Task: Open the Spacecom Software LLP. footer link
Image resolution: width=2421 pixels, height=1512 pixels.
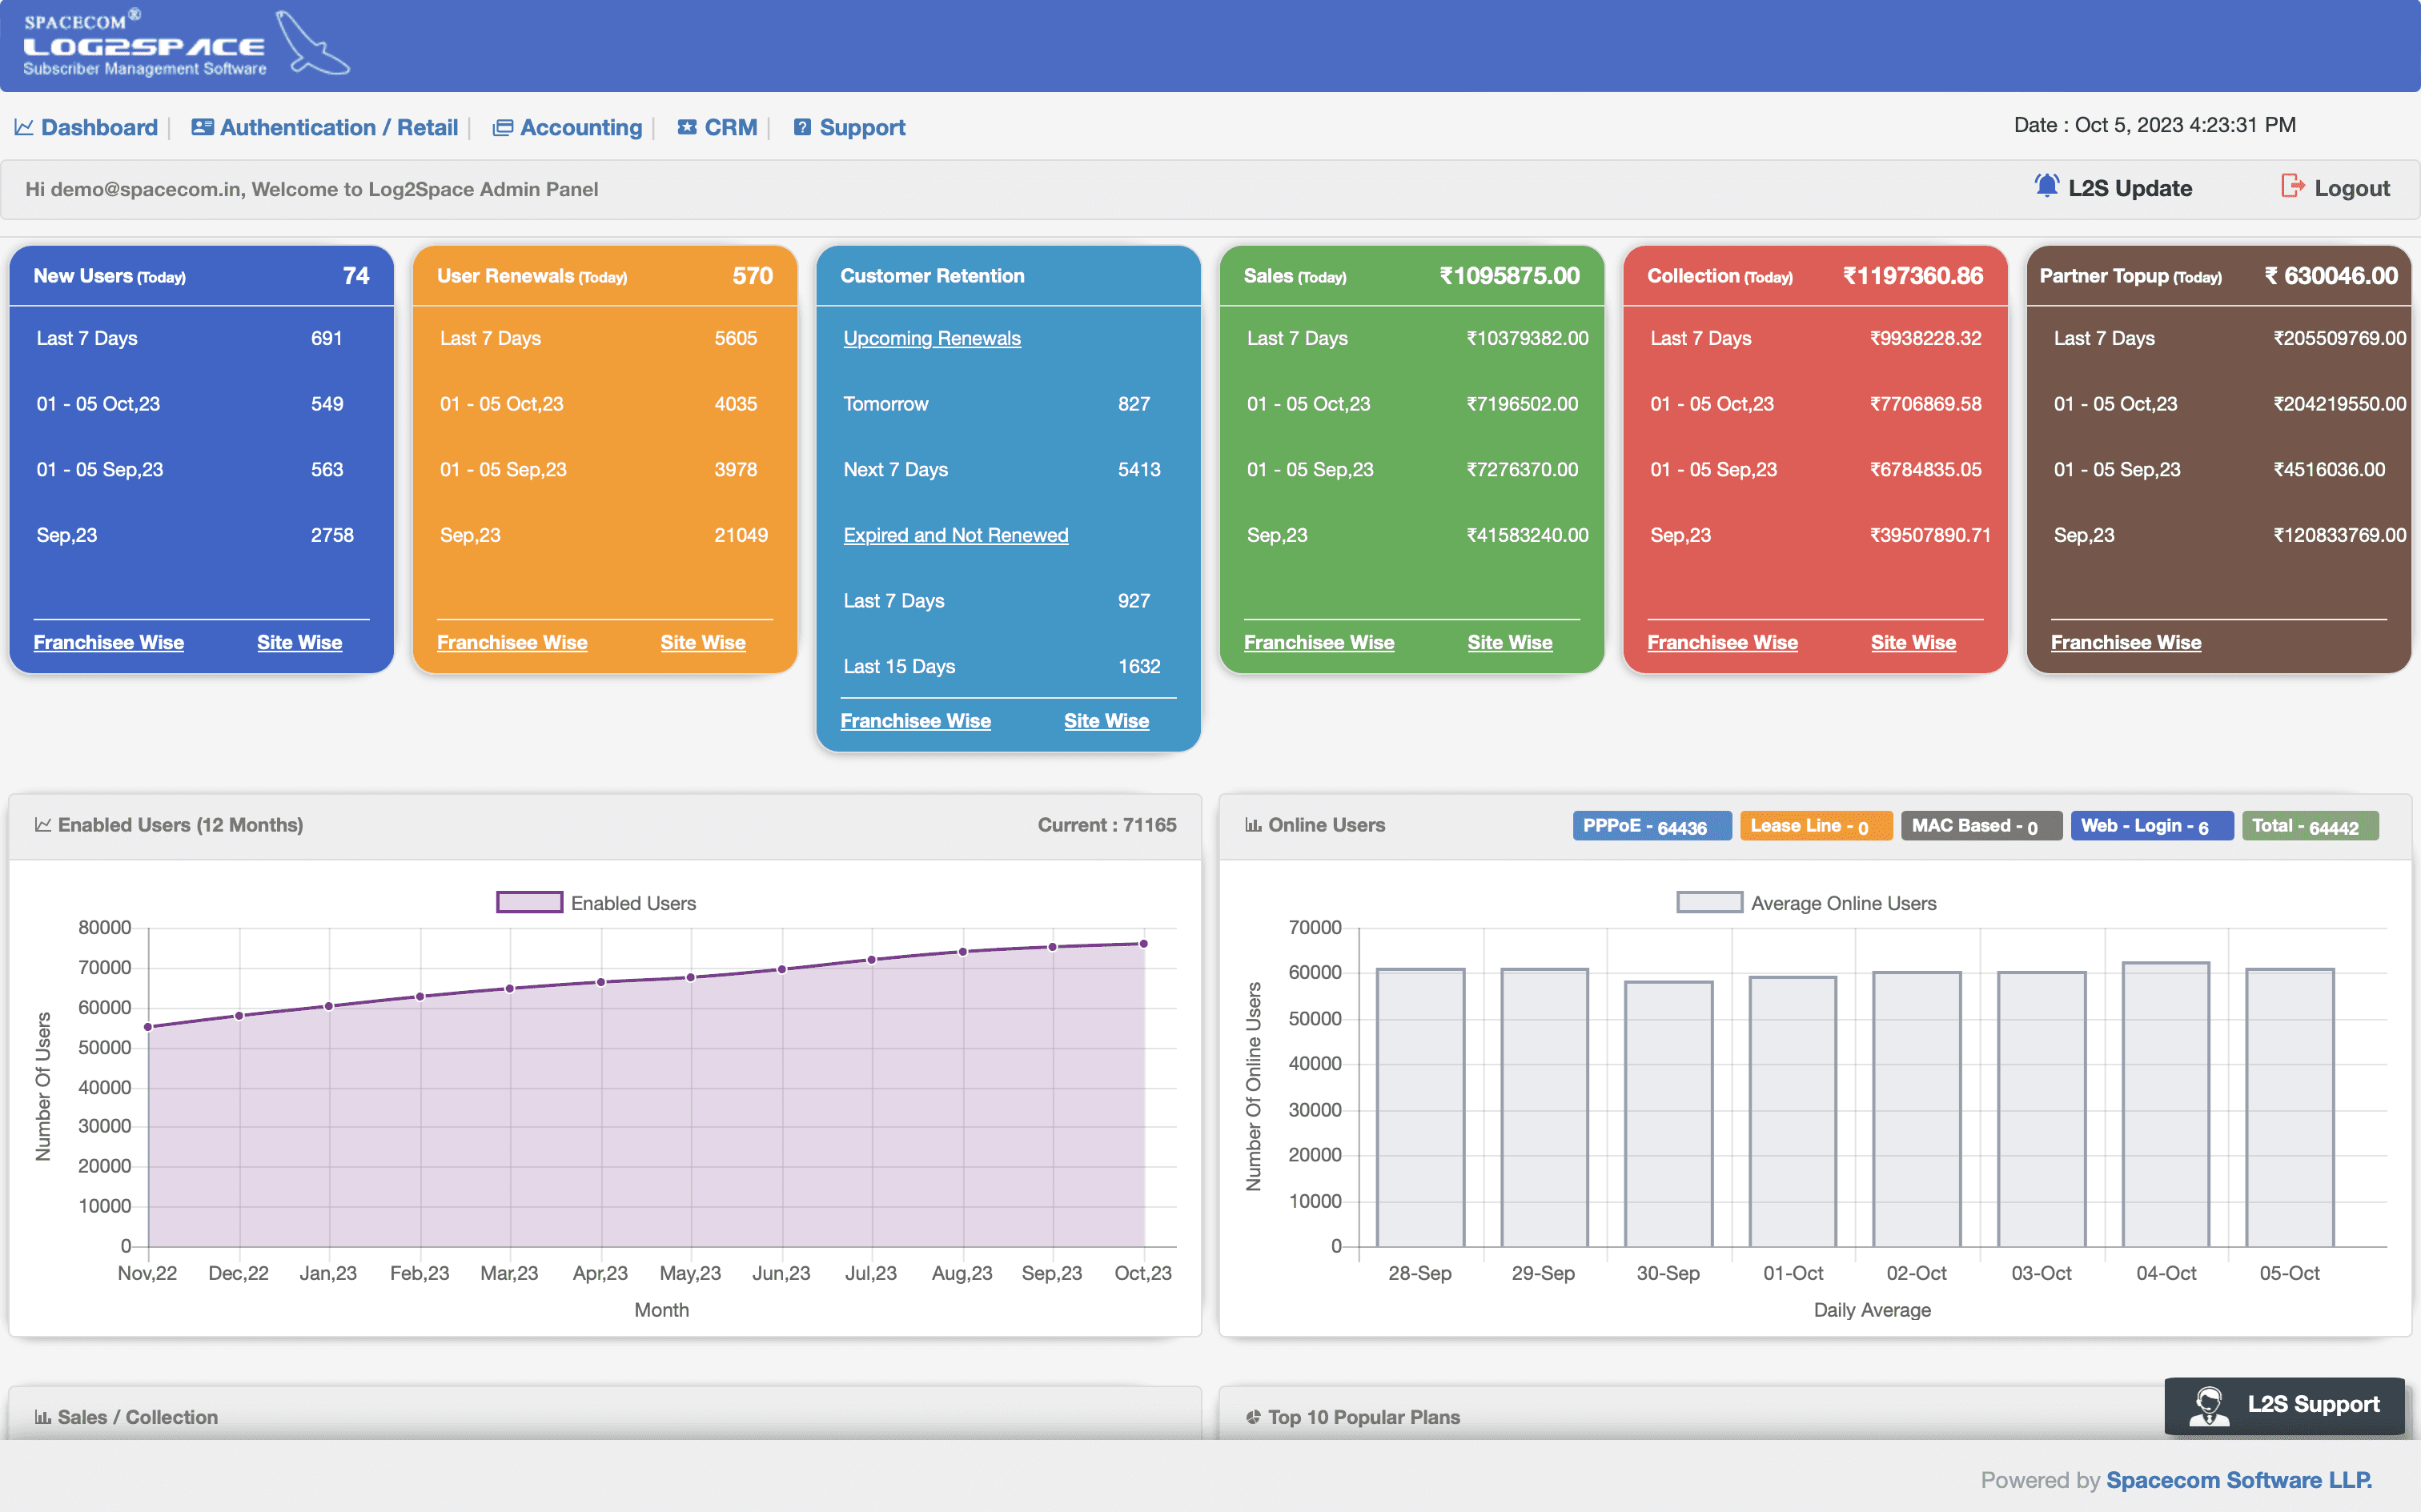Action: click(2239, 1480)
